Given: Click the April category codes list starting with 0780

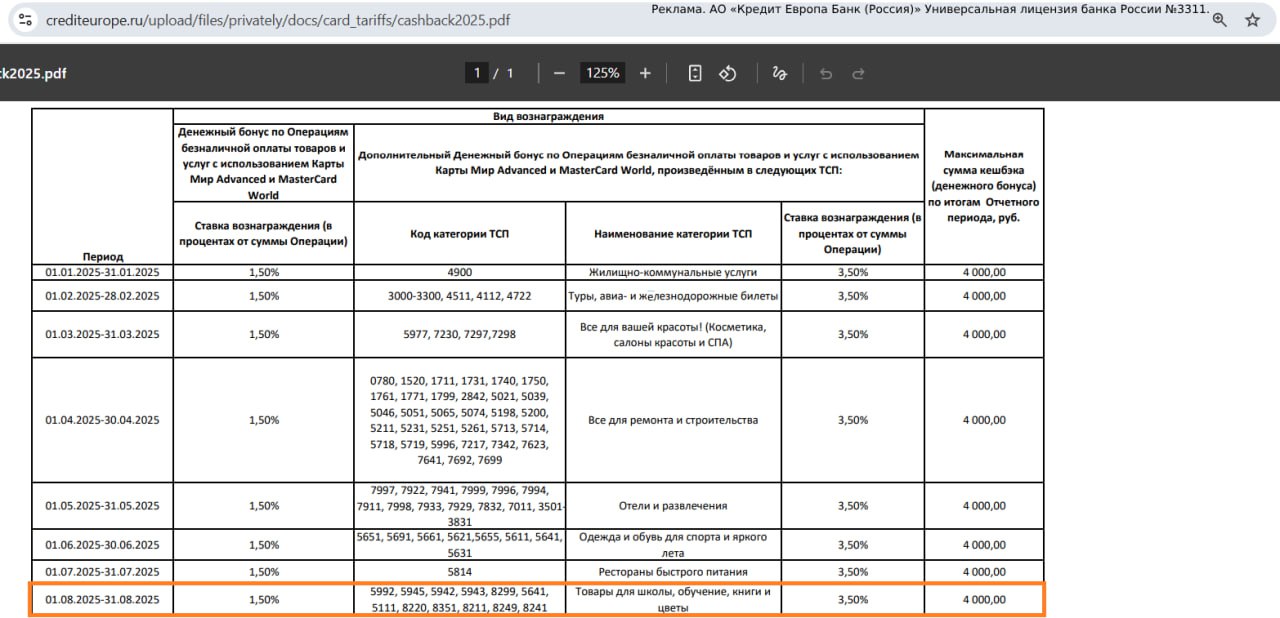Looking at the screenshot, I should click(460, 420).
